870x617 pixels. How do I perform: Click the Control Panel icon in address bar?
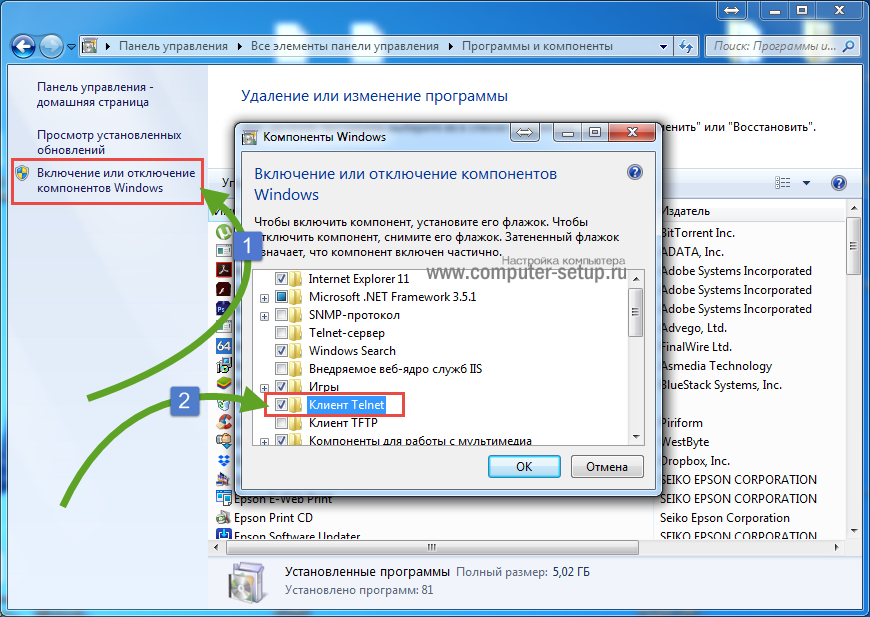(x=90, y=46)
